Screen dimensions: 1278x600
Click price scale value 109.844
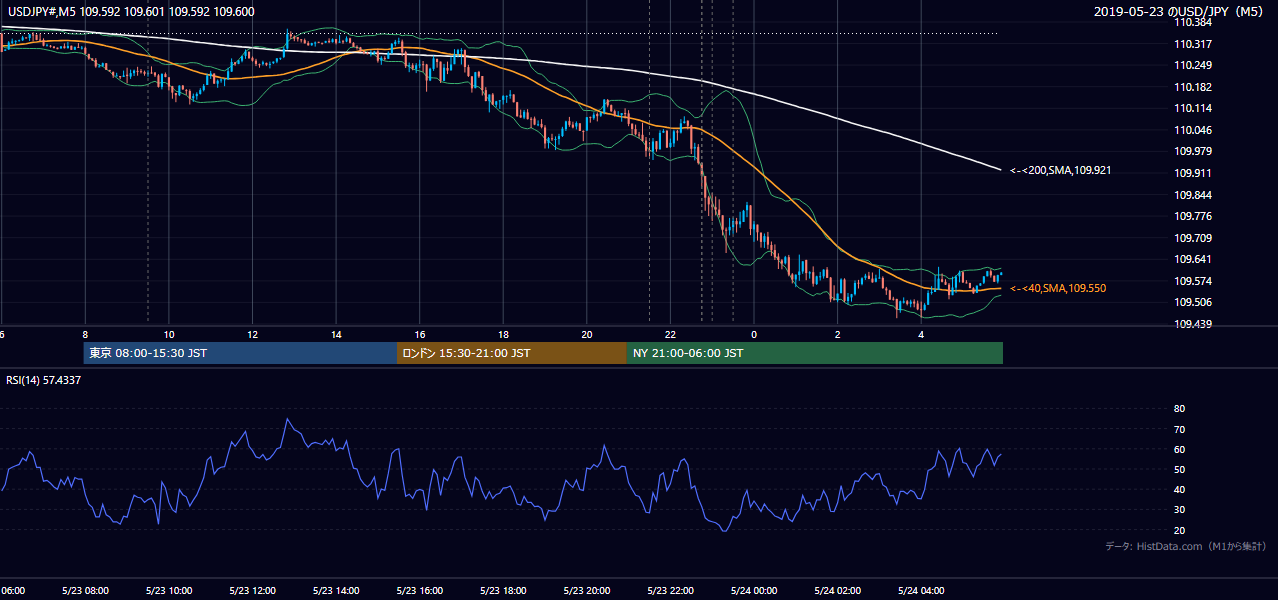[1193, 195]
